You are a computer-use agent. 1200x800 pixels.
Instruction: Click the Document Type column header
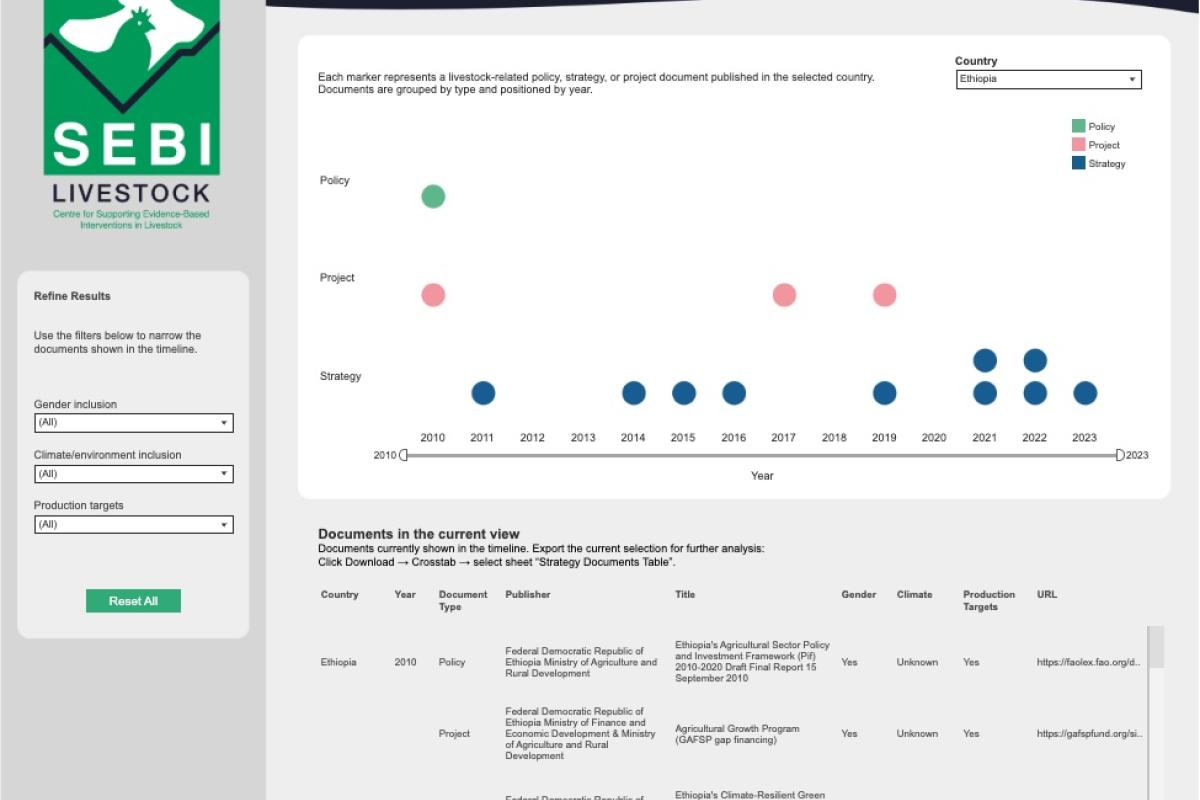coord(463,600)
